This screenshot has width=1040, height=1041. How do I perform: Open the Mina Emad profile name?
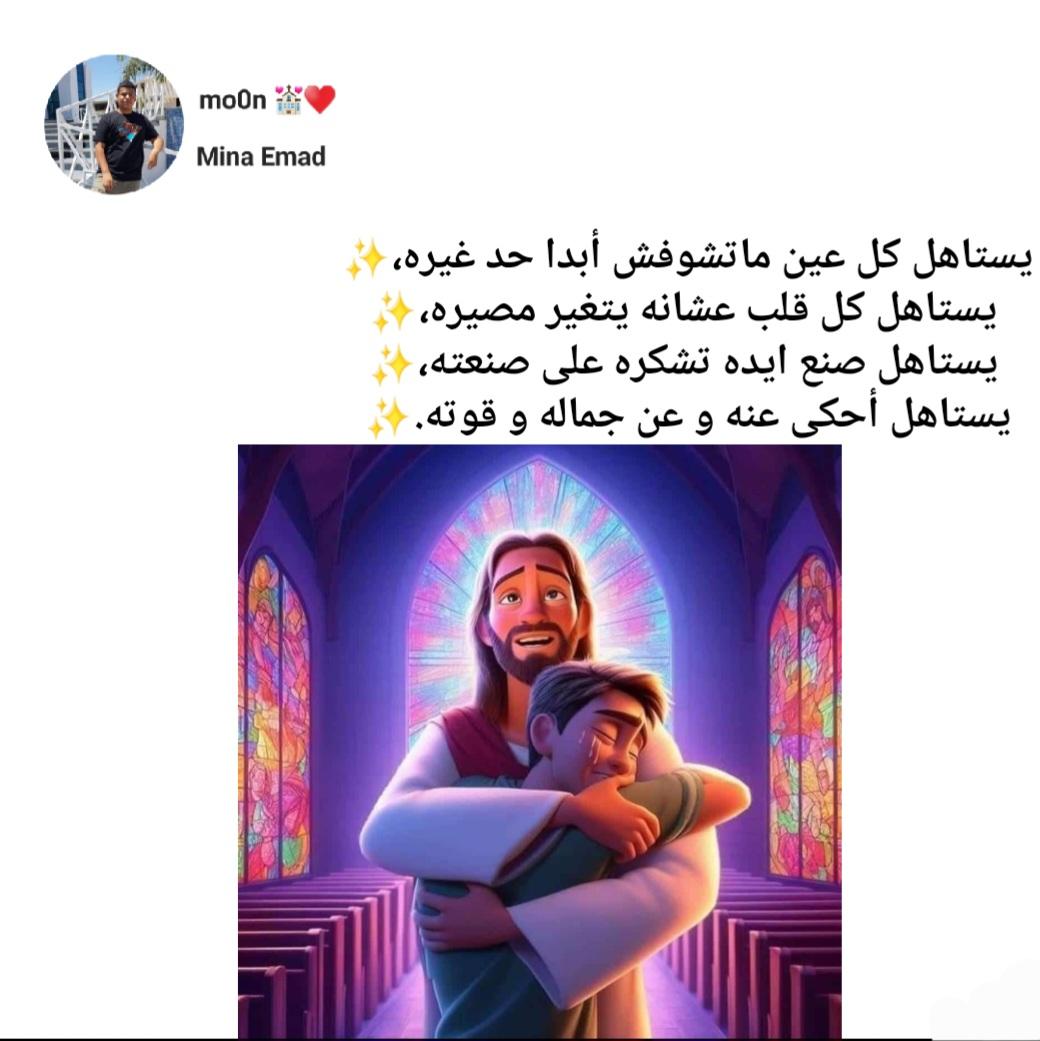261,157
